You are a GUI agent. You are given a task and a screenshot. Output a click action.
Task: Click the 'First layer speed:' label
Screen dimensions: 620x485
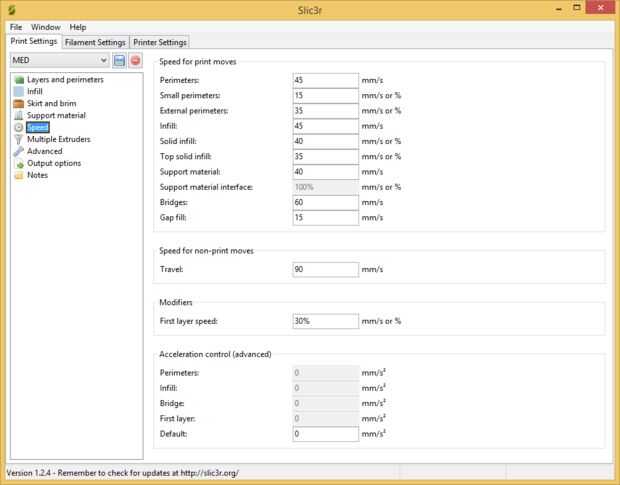click(189, 321)
